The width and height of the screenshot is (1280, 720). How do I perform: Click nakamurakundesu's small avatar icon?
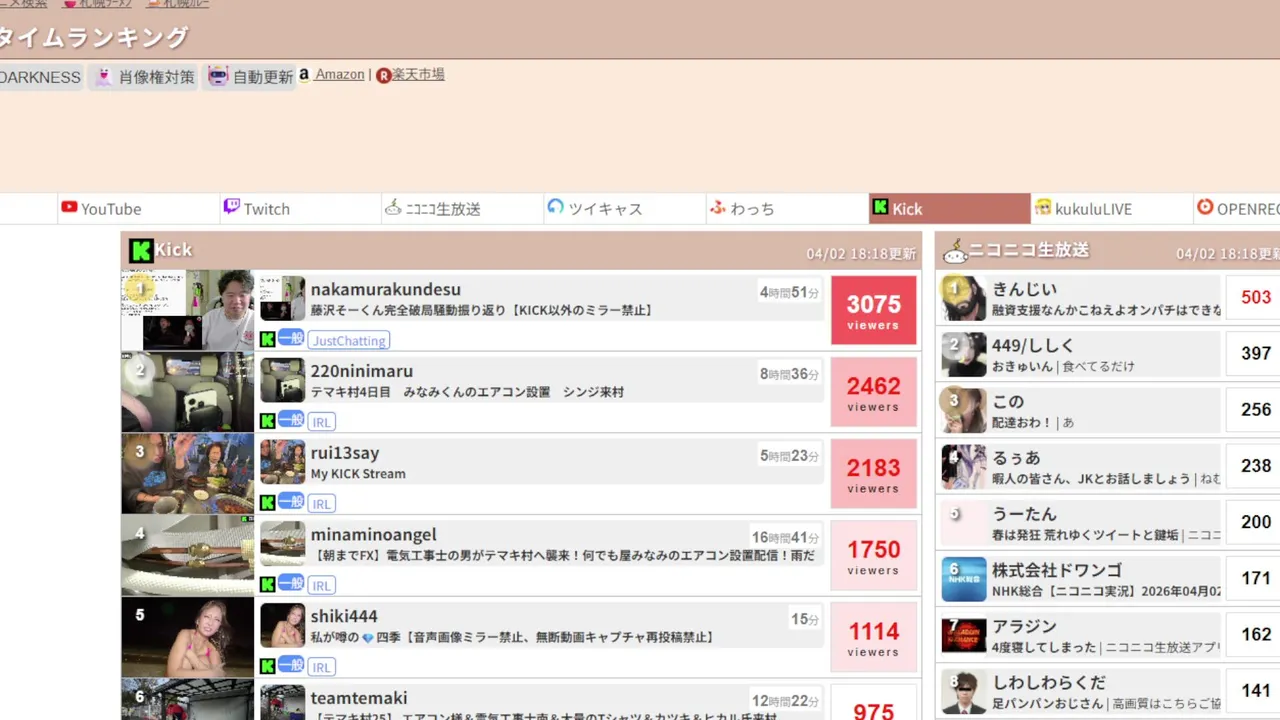point(282,298)
